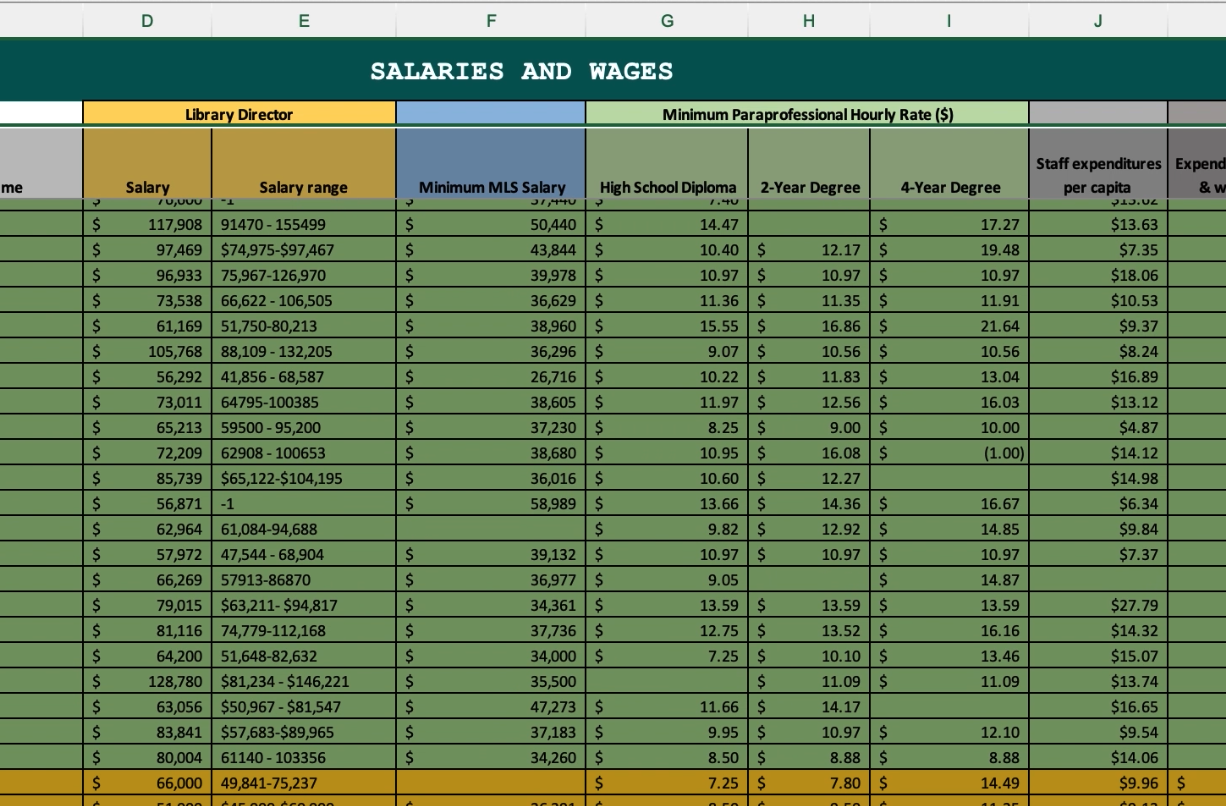Select per capita cell $9.96
The width and height of the screenshot is (1226, 806).
click(1098, 784)
